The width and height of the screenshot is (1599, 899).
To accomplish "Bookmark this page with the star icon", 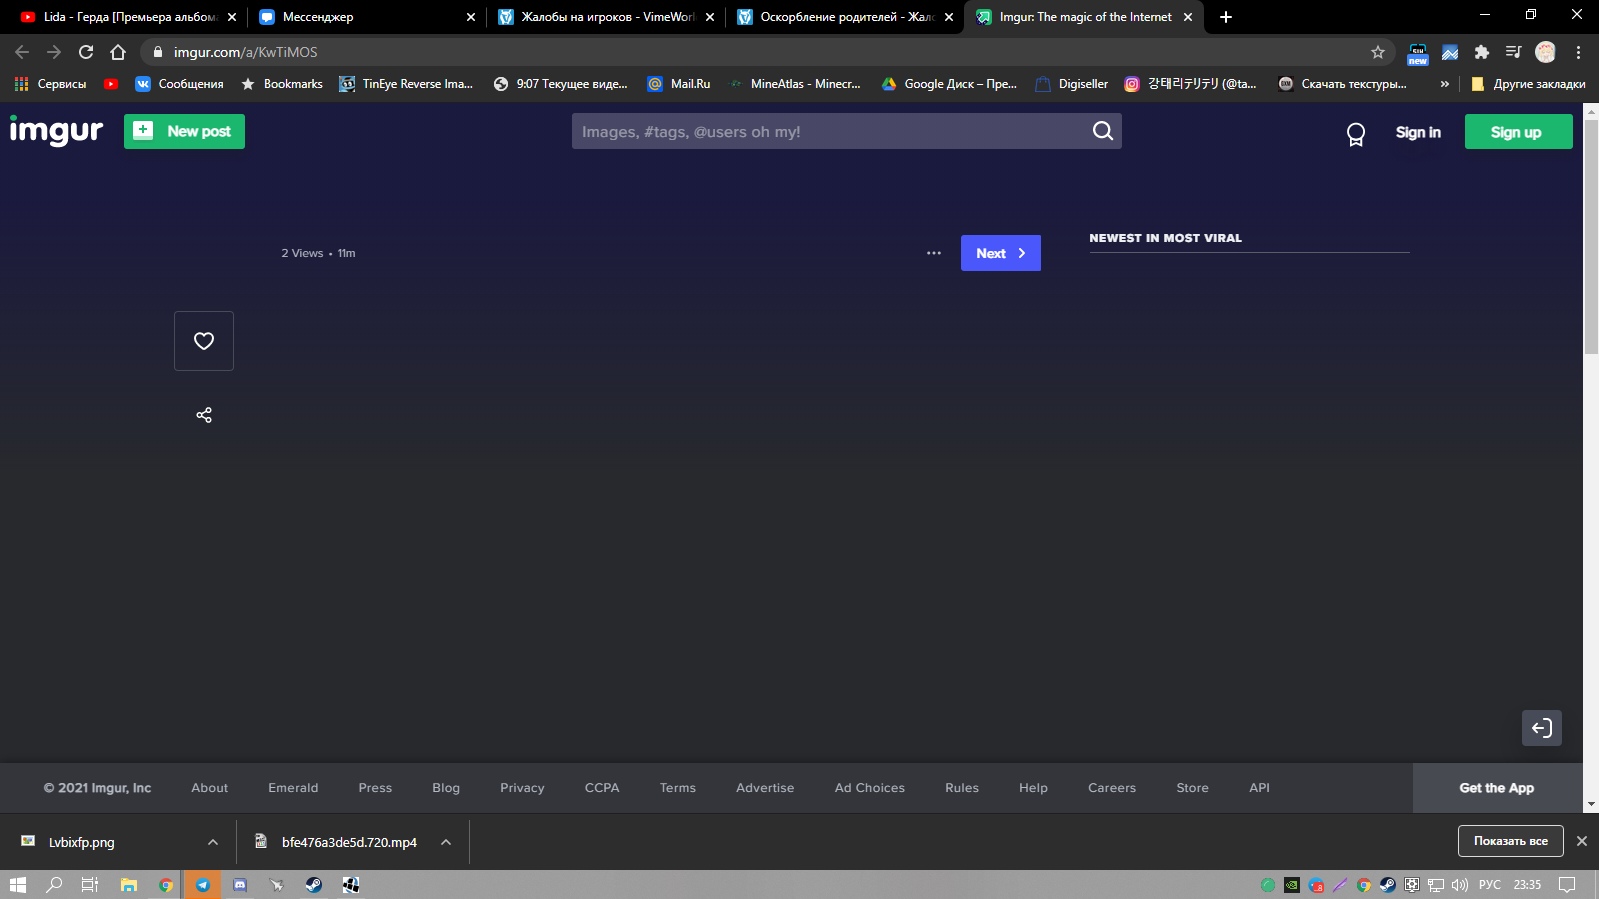I will point(1378,52).
